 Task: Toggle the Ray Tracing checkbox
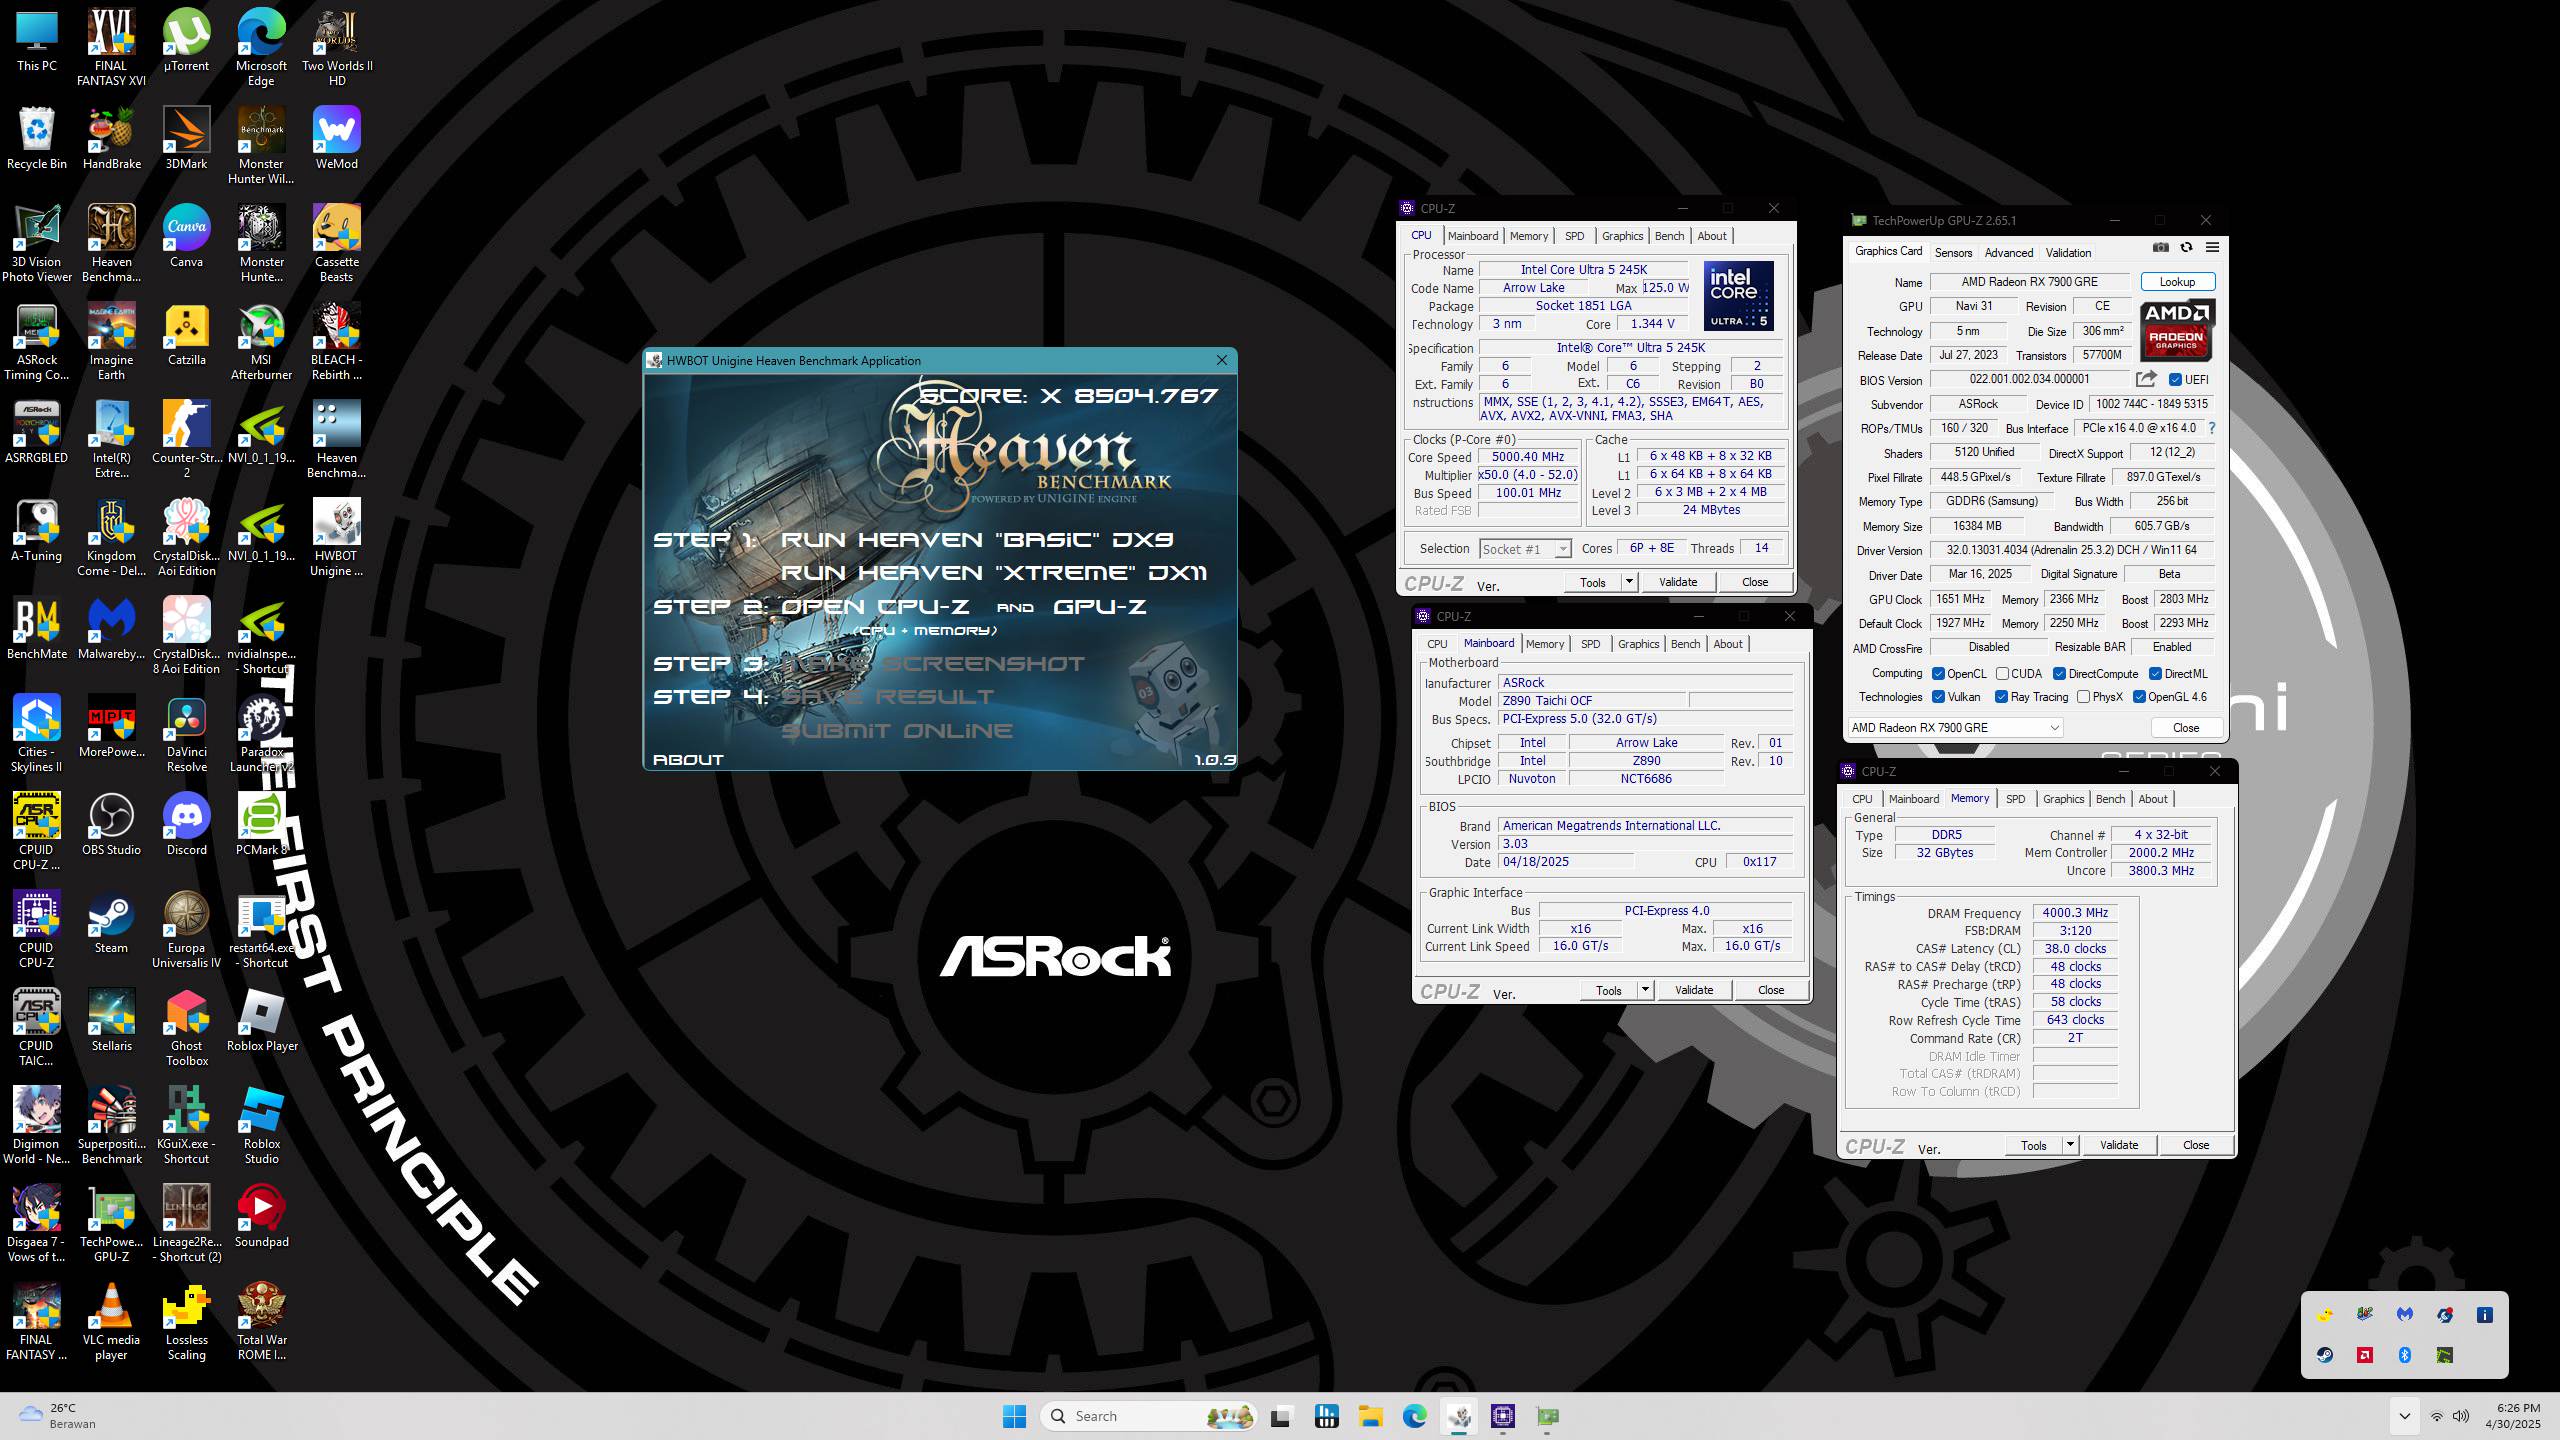[2001, 697]
